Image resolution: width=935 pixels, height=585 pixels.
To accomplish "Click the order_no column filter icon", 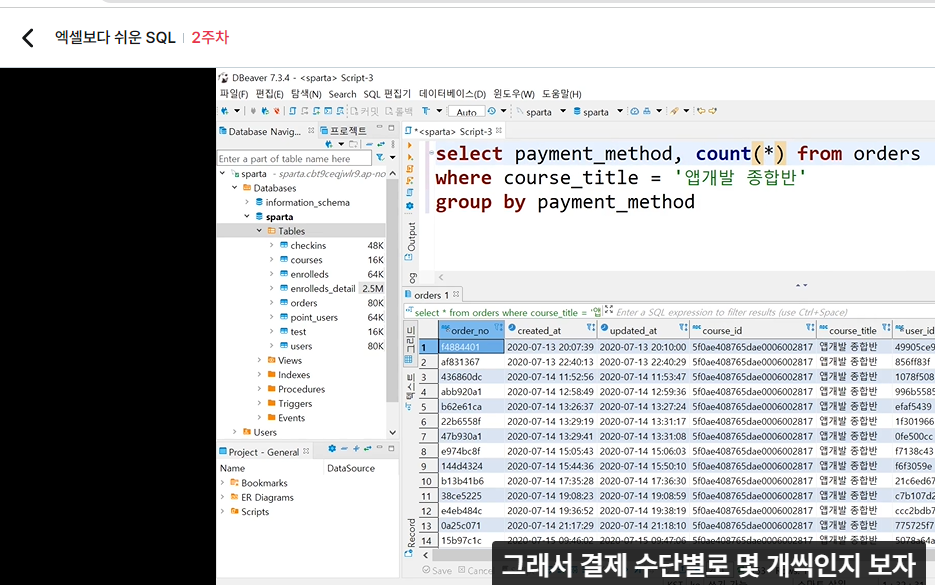I will point(499,327).
